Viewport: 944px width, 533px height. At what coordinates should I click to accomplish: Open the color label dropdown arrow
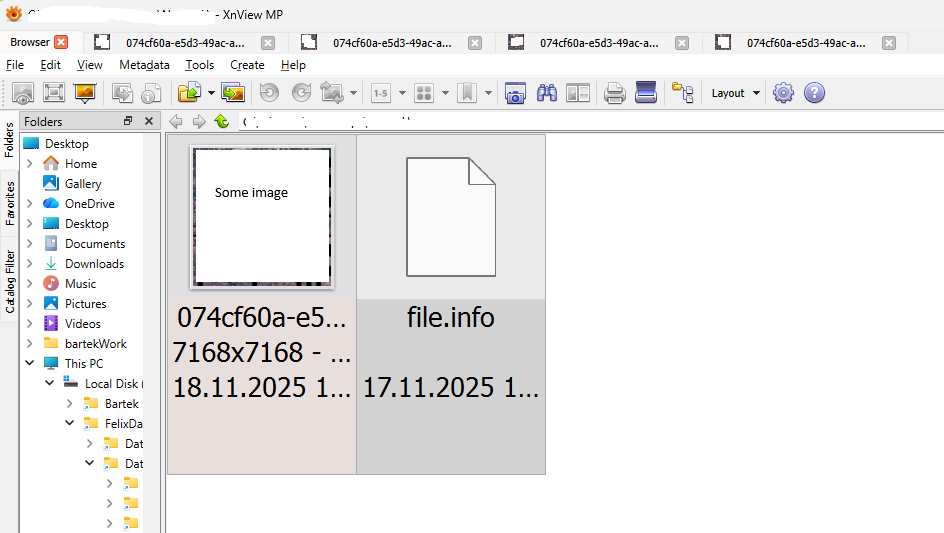pos(446,93)
